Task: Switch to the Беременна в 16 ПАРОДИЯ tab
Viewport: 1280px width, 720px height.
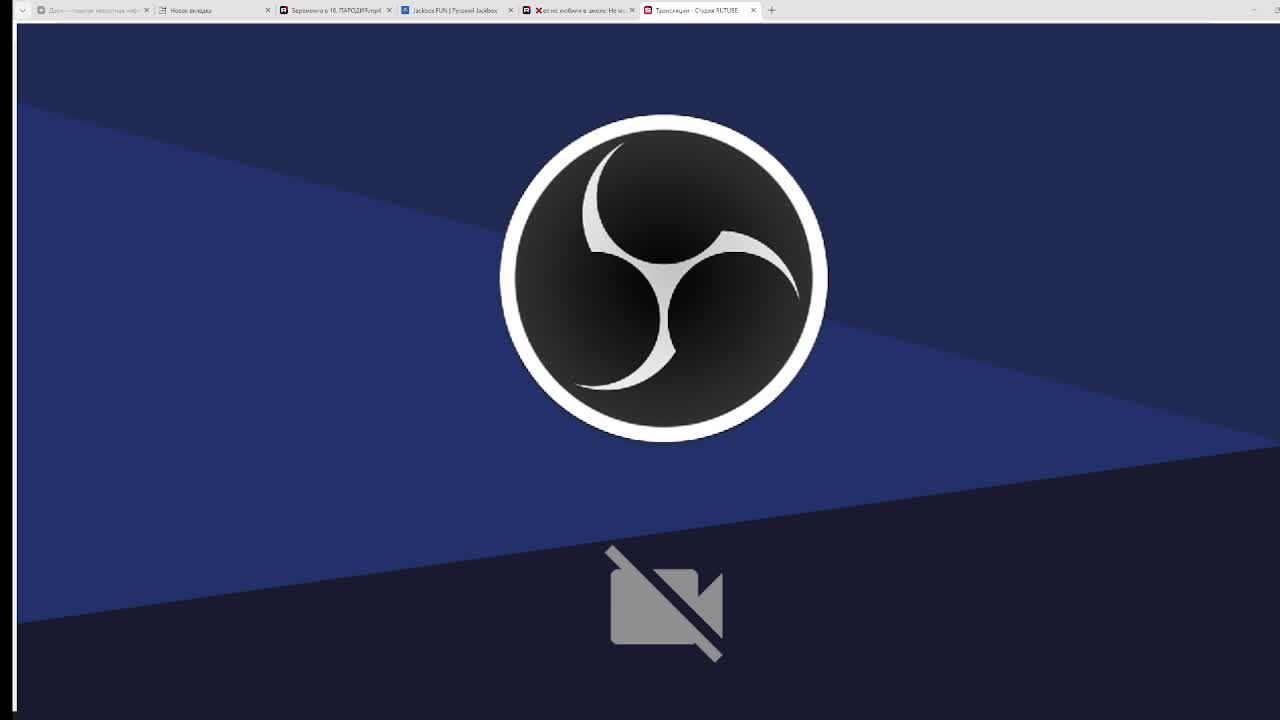Action: point(335,10)
